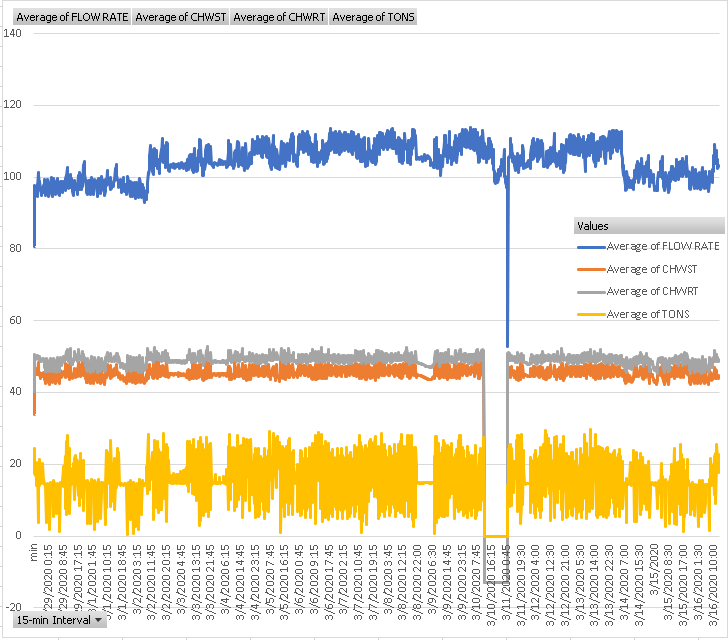This screenshot has height=640, width=728.
Task: Click the -20 label on the vertical axis
Action: pos(13,607)
